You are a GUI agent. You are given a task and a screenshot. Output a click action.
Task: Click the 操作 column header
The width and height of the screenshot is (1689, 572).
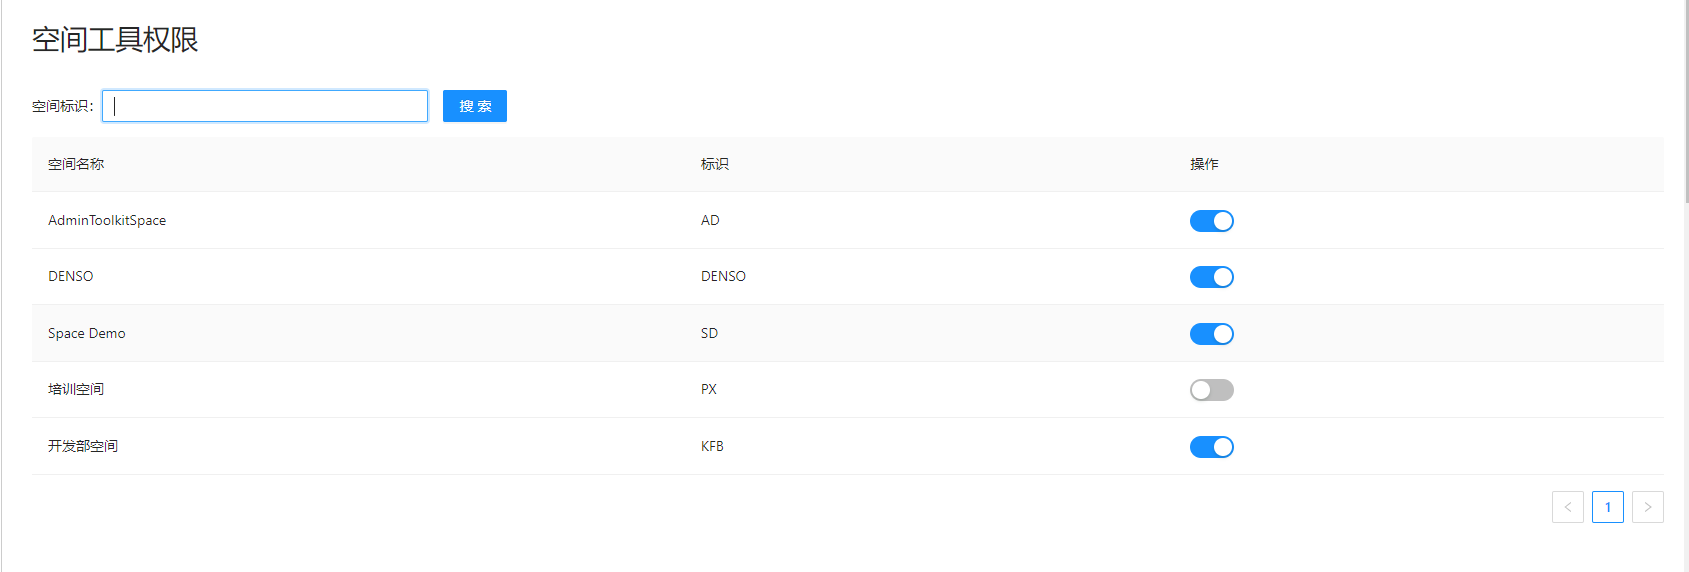[1204, 164]
